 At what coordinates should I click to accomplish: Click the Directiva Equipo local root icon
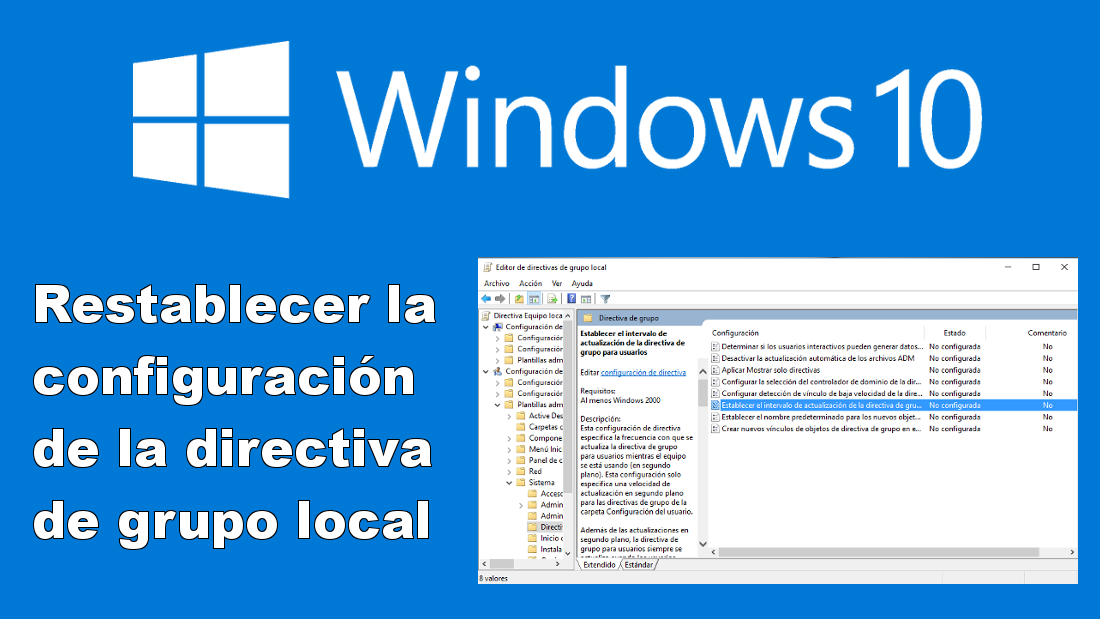(x=485, y=316)
